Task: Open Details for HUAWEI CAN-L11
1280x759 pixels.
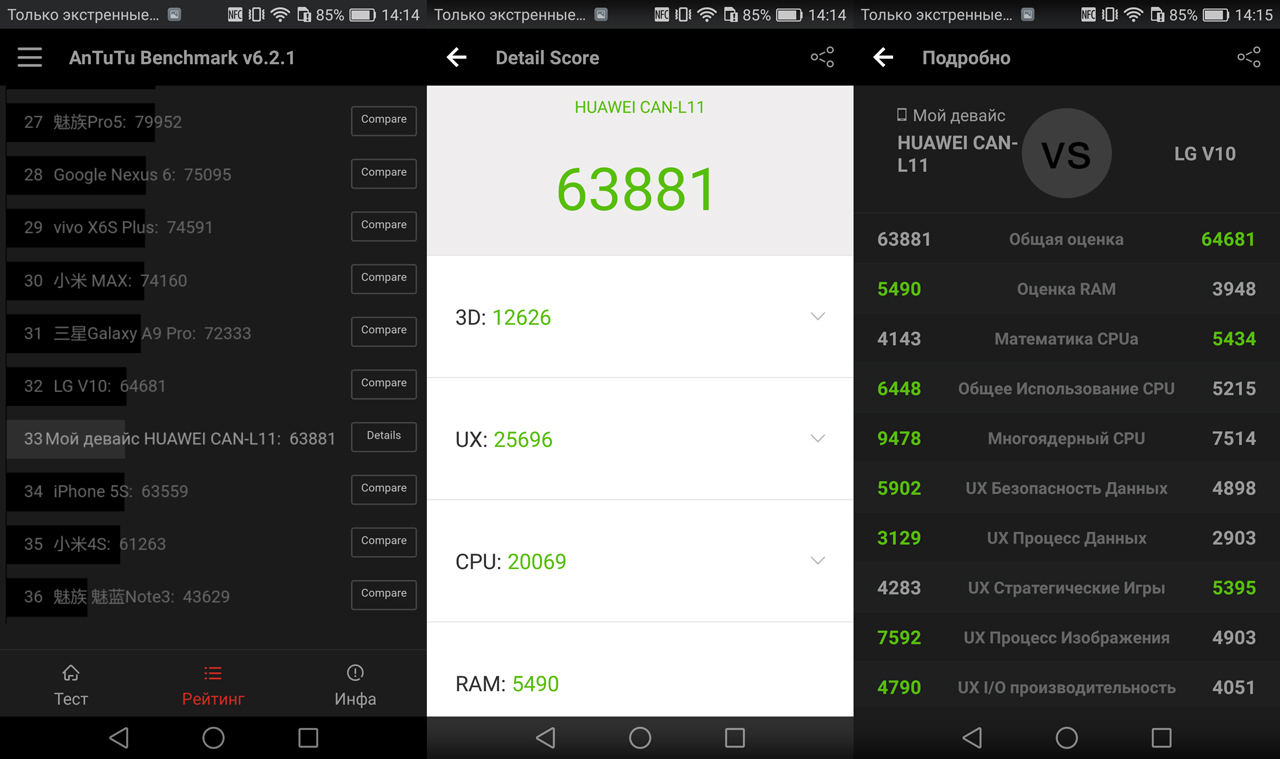Action: [384, 436]
